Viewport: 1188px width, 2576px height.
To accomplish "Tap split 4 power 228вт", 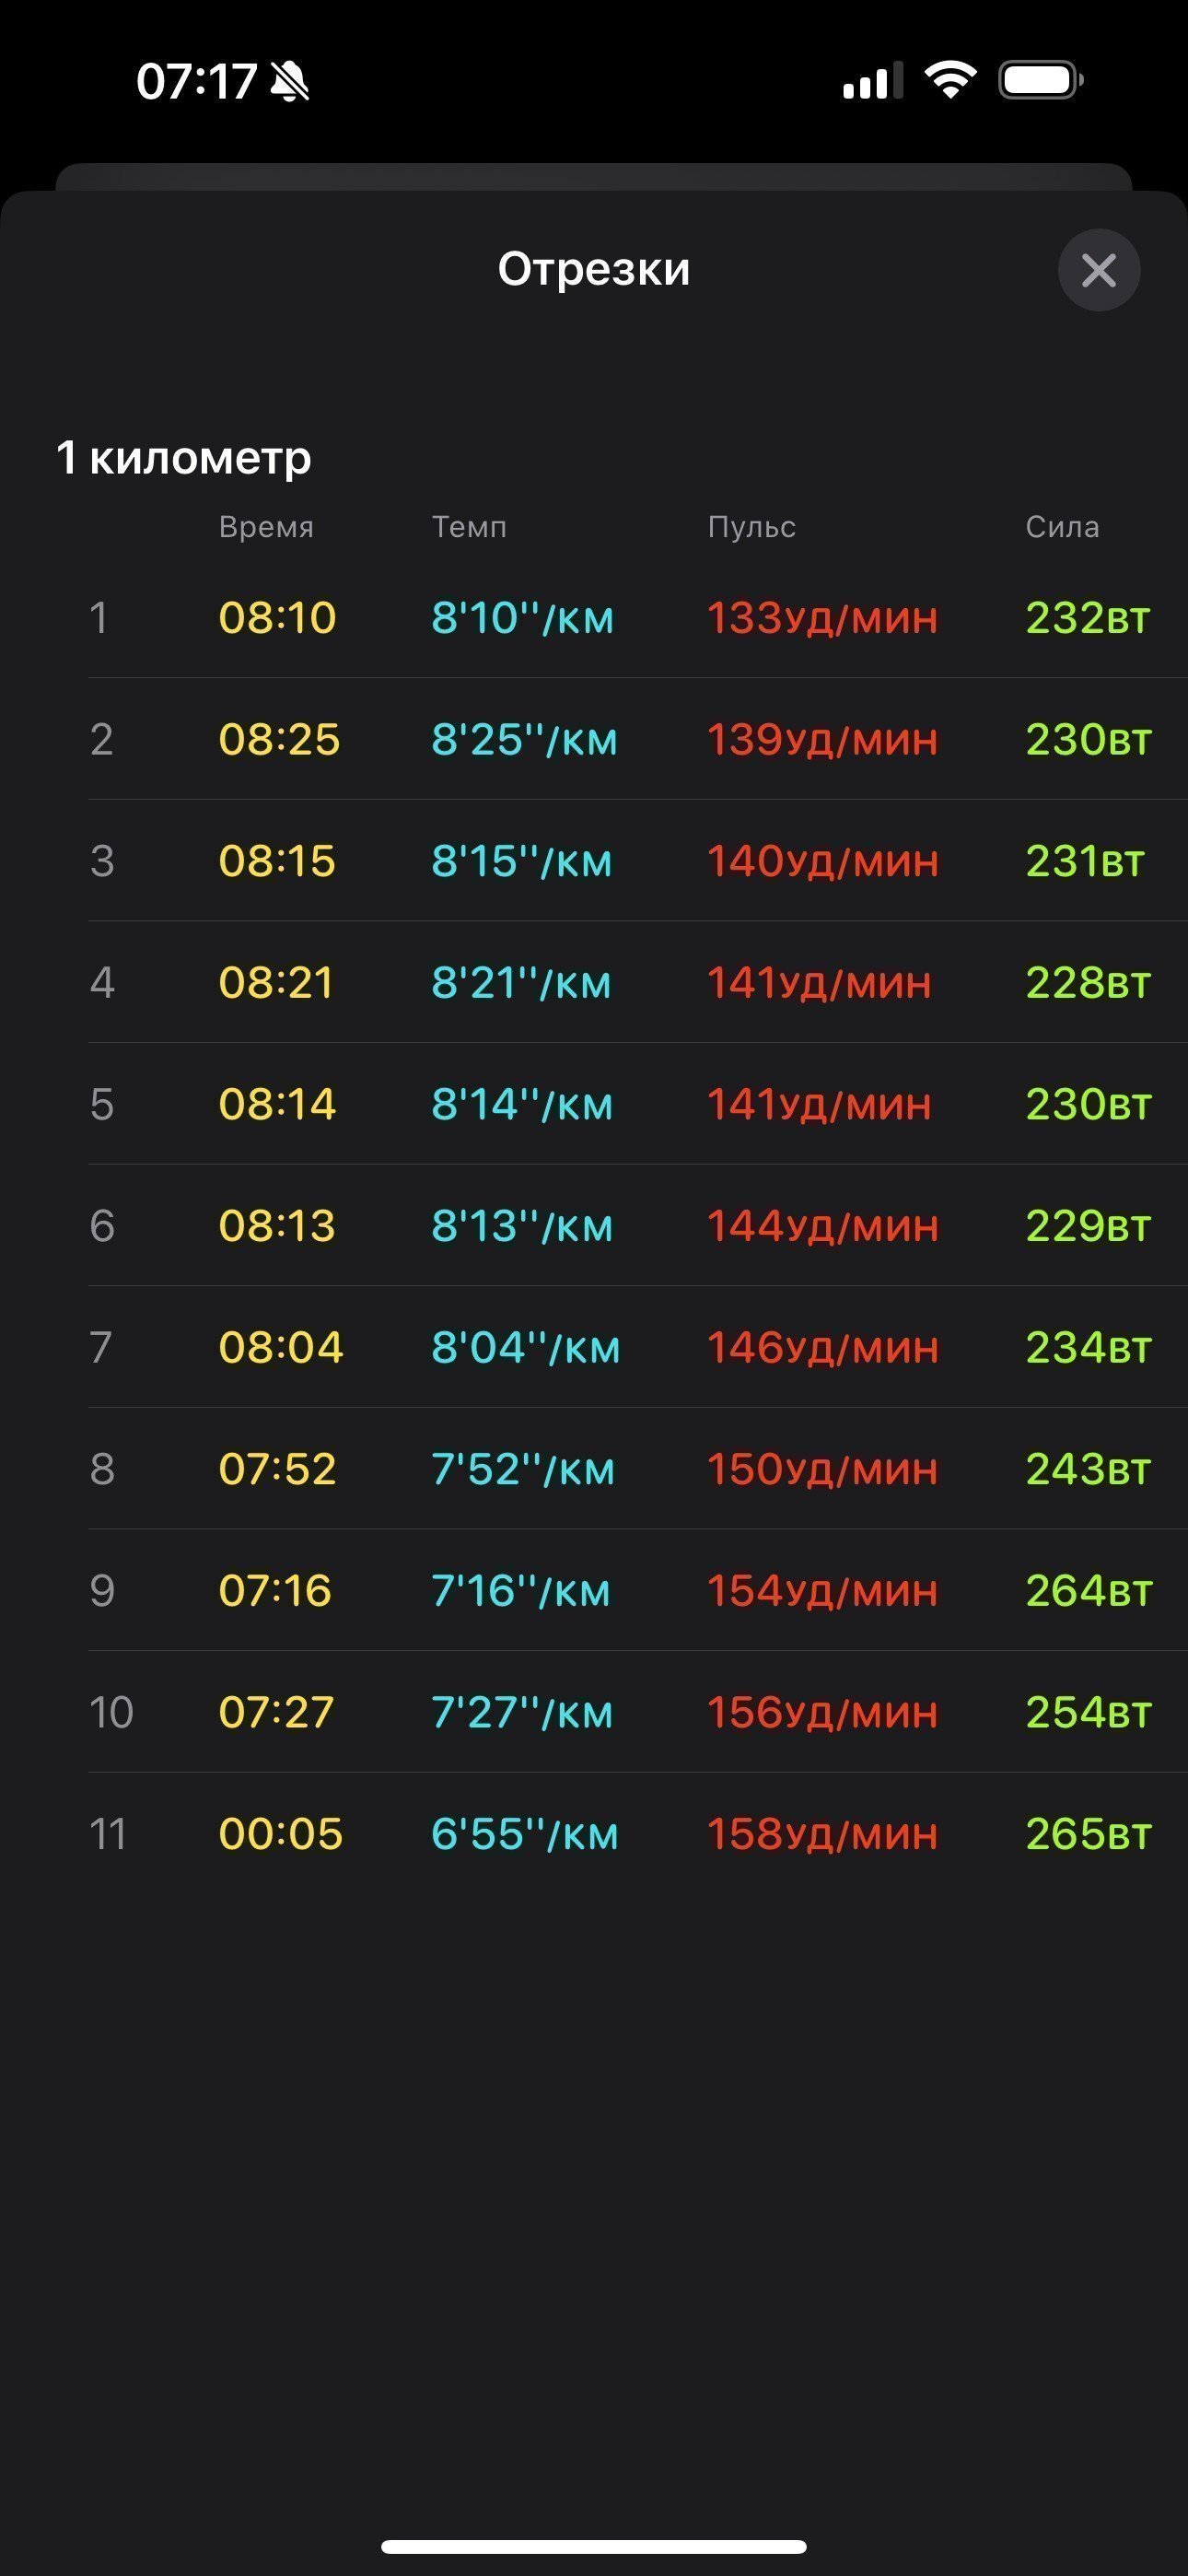I will tap(1088, 982).
